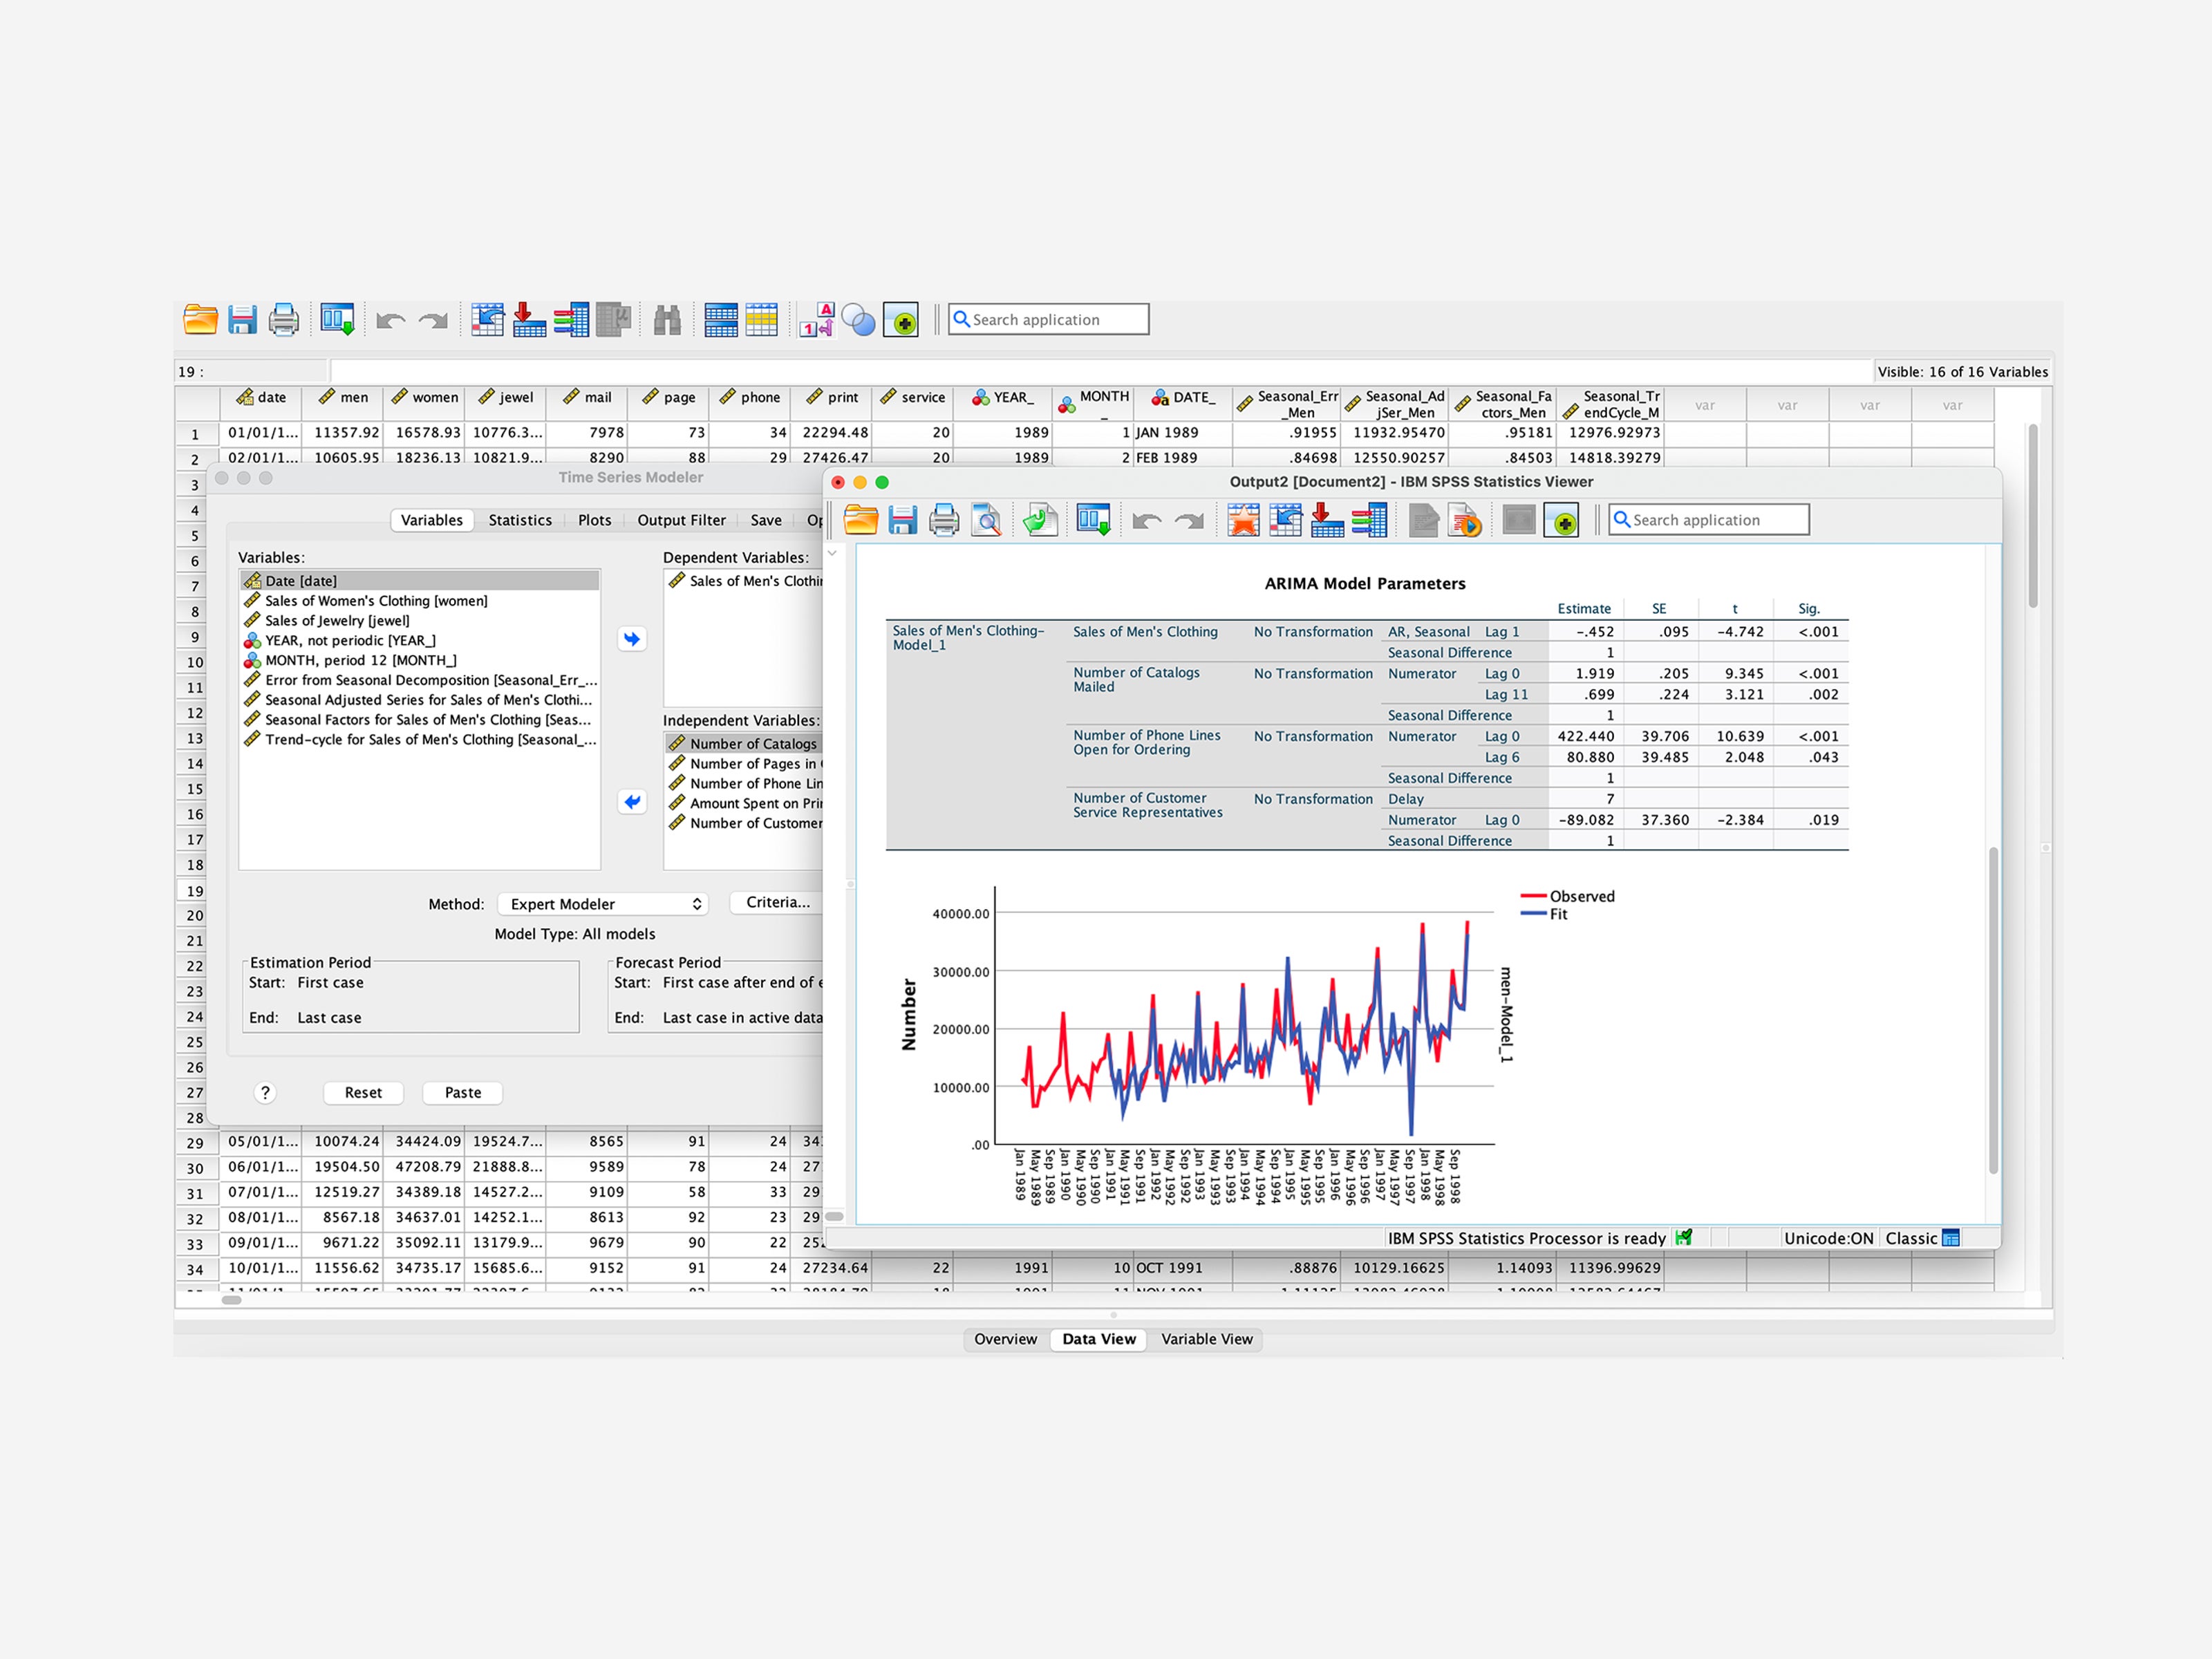
Task: Click ARIMA Model Parameters table title
Action: tap(1365, 584)
